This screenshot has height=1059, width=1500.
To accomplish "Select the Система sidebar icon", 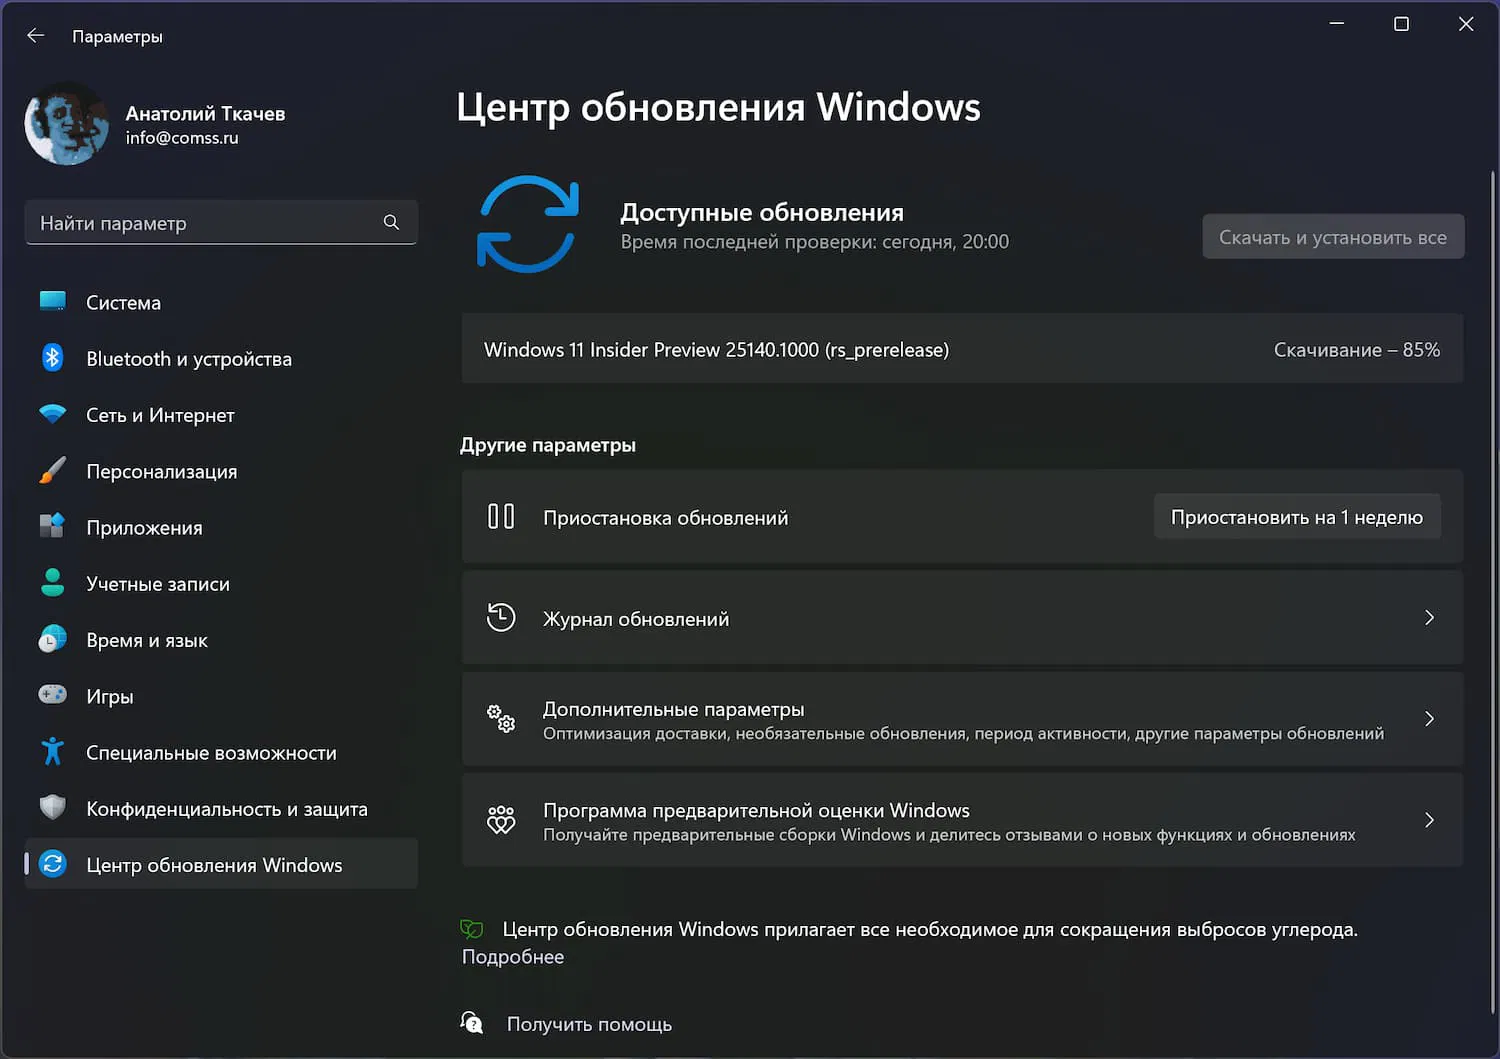I will (x=52, y=301).
